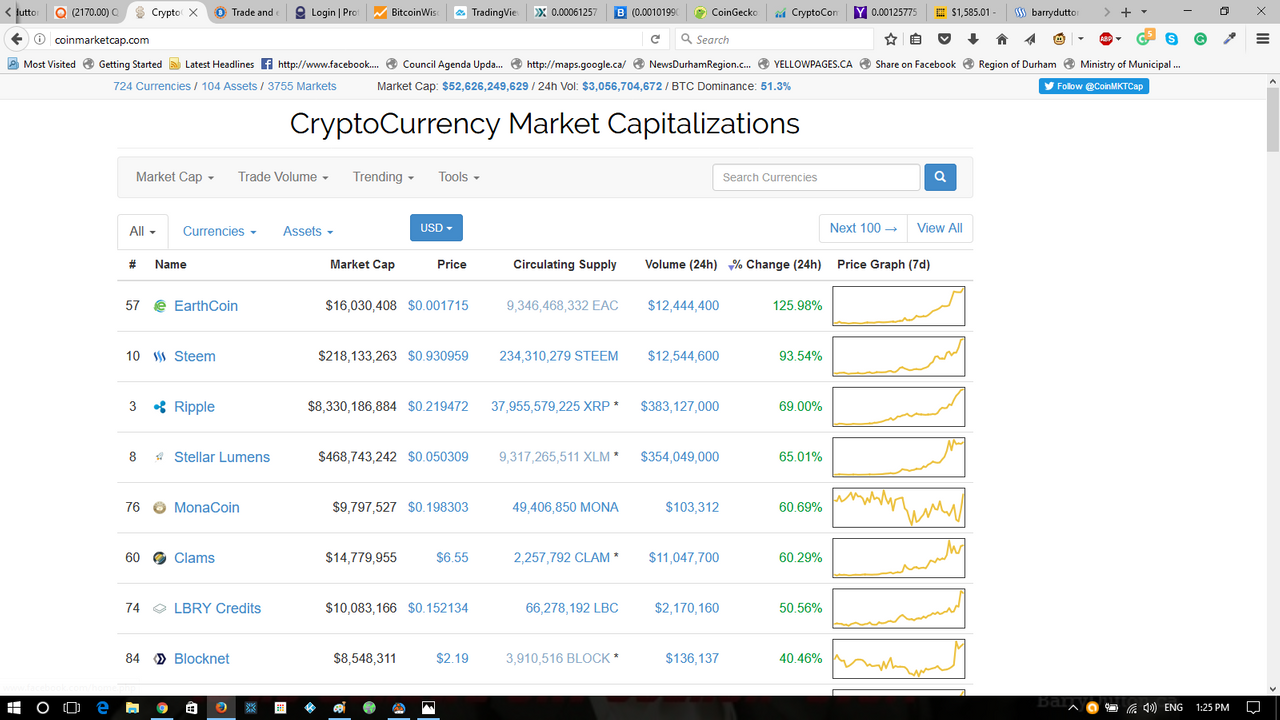This screenshot has width=1280, height=720.
Task: Close the active CryptoCurrency tab
Action: point(194,12)
